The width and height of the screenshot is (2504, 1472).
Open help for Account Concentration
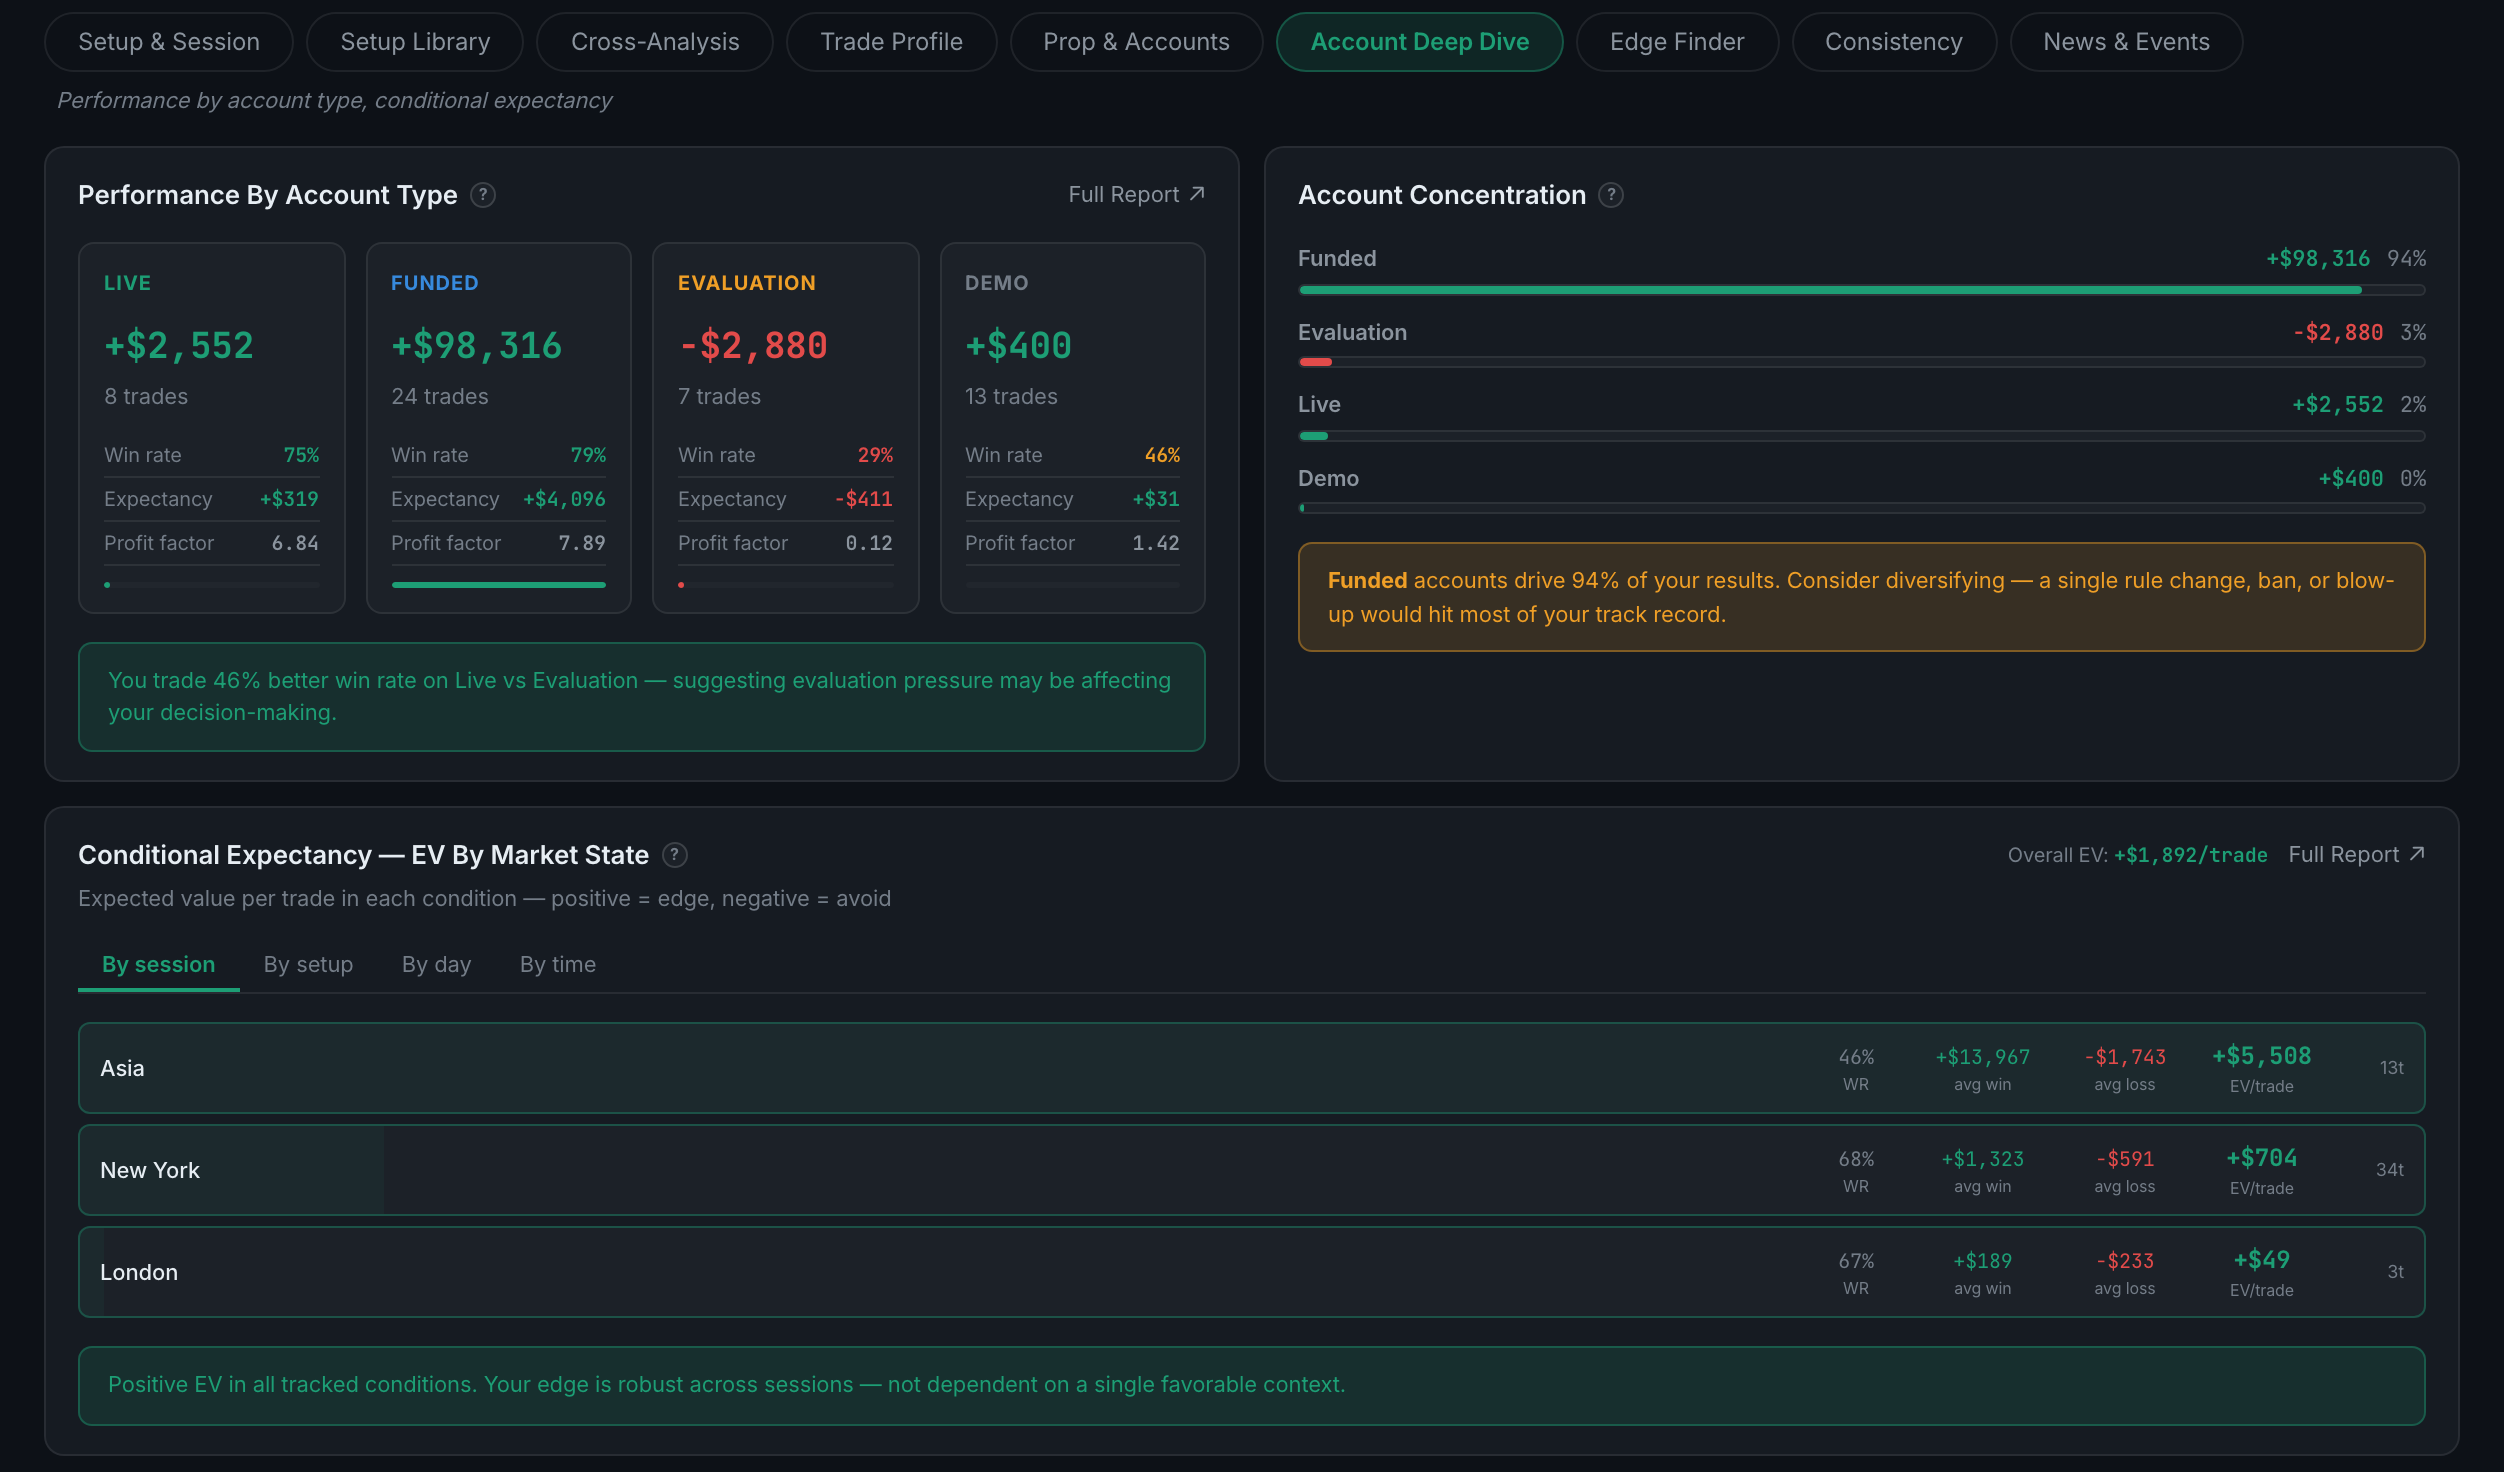1611,195
